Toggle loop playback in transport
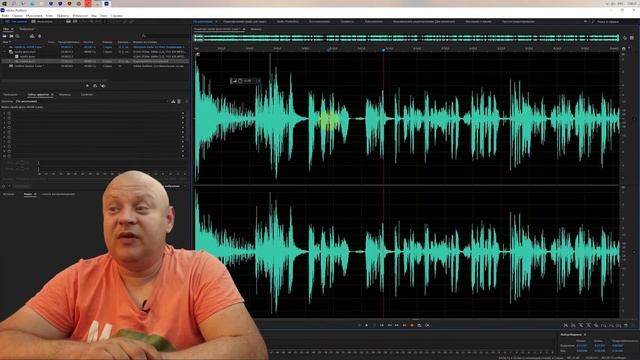The height and width of the screenshot is (360, 640). tap(420, 325)
